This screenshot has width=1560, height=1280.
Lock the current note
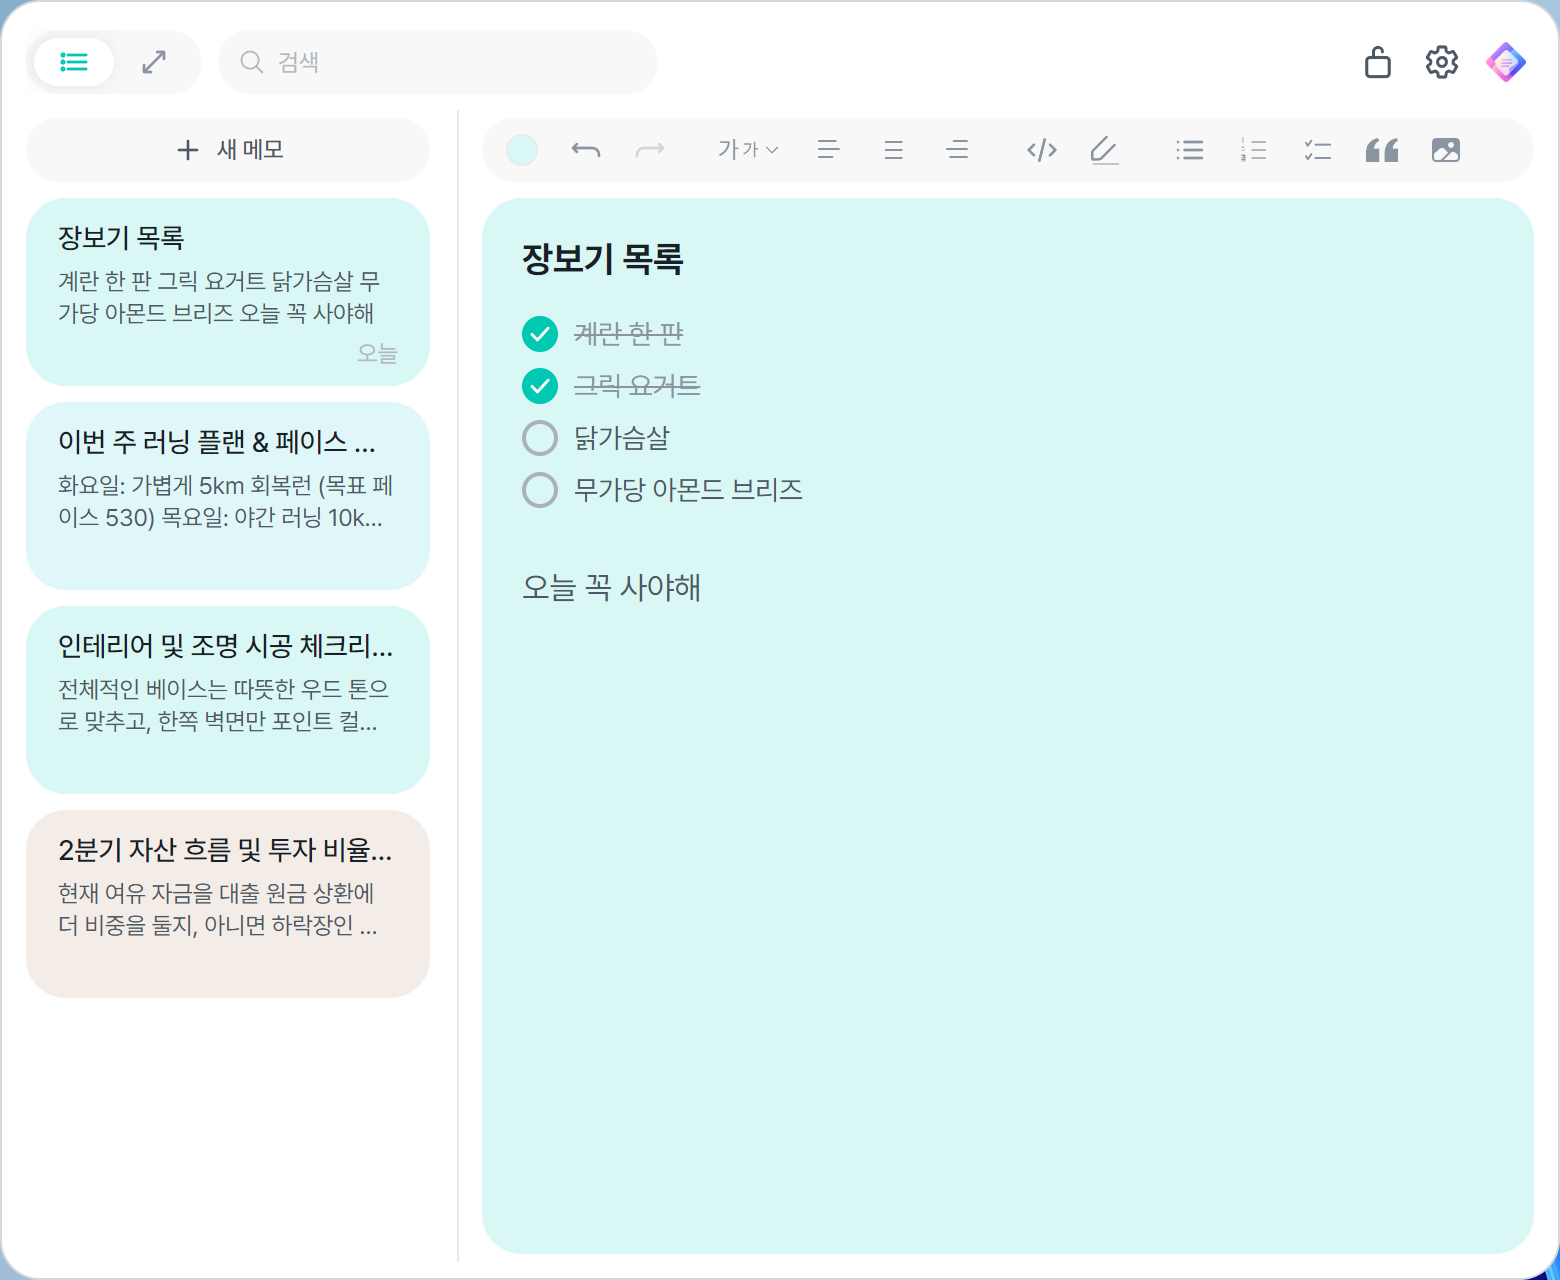[1378, 61]
